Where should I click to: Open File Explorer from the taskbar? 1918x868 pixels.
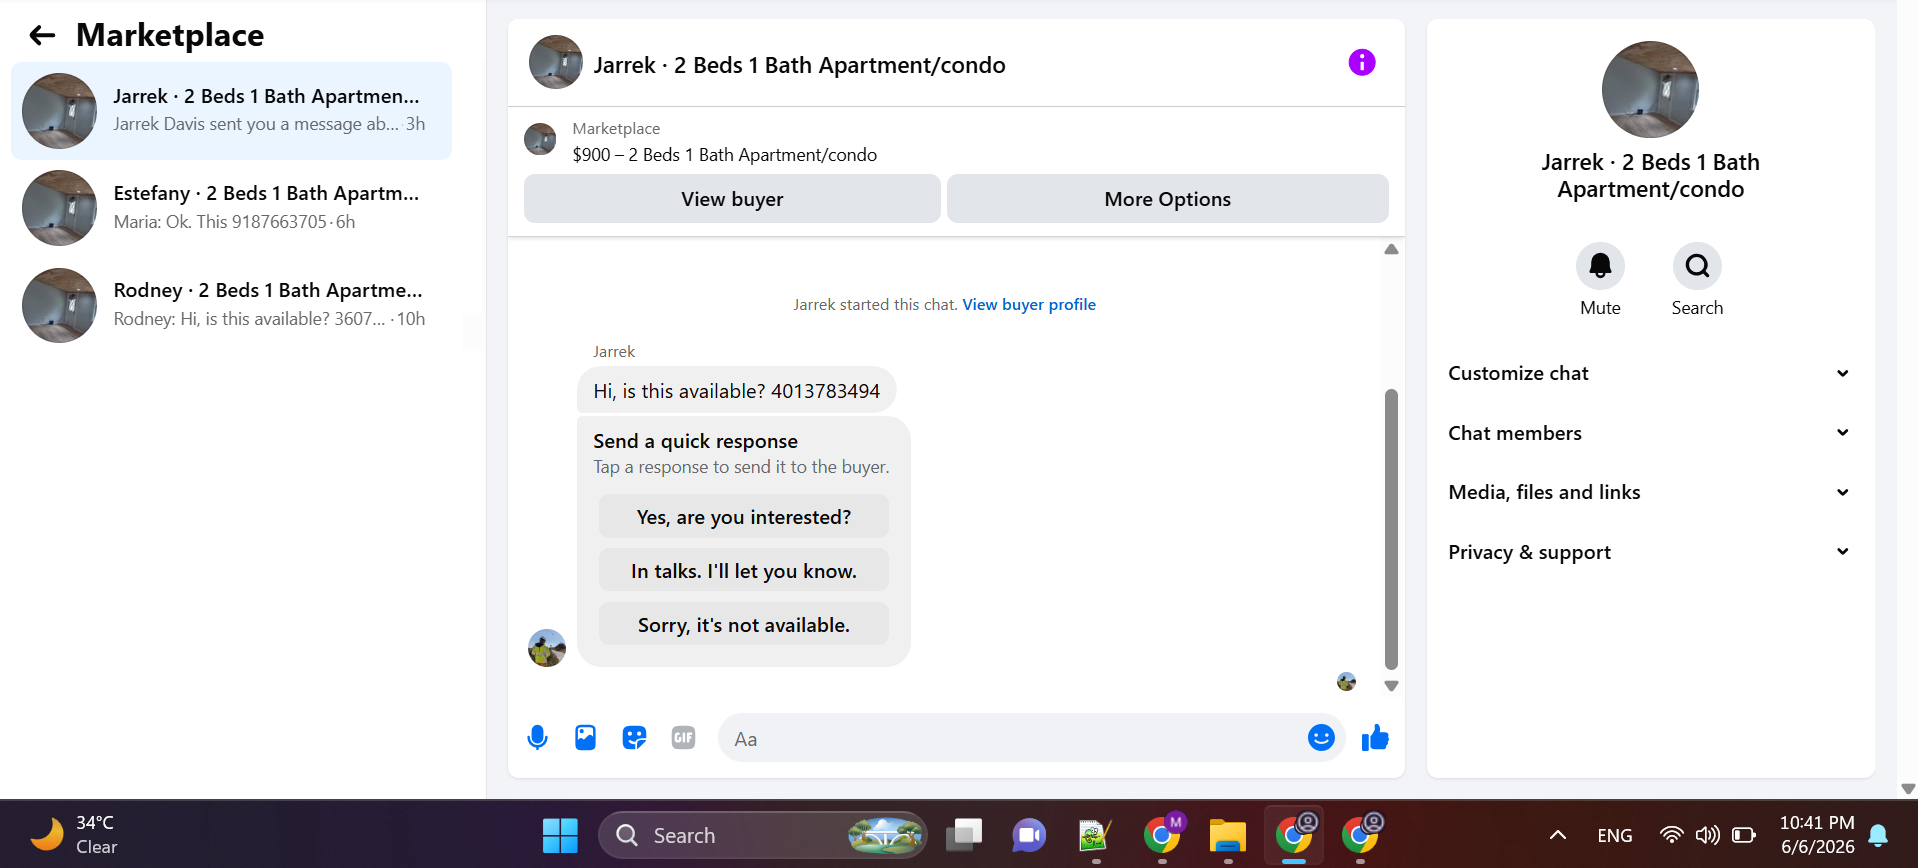click(1227, 835)
